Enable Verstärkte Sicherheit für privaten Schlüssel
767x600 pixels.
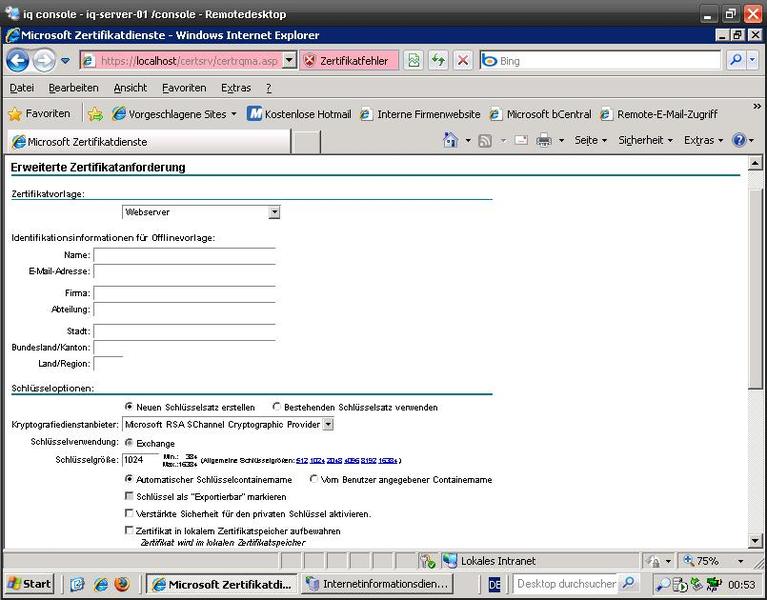(x=129, y=513)
